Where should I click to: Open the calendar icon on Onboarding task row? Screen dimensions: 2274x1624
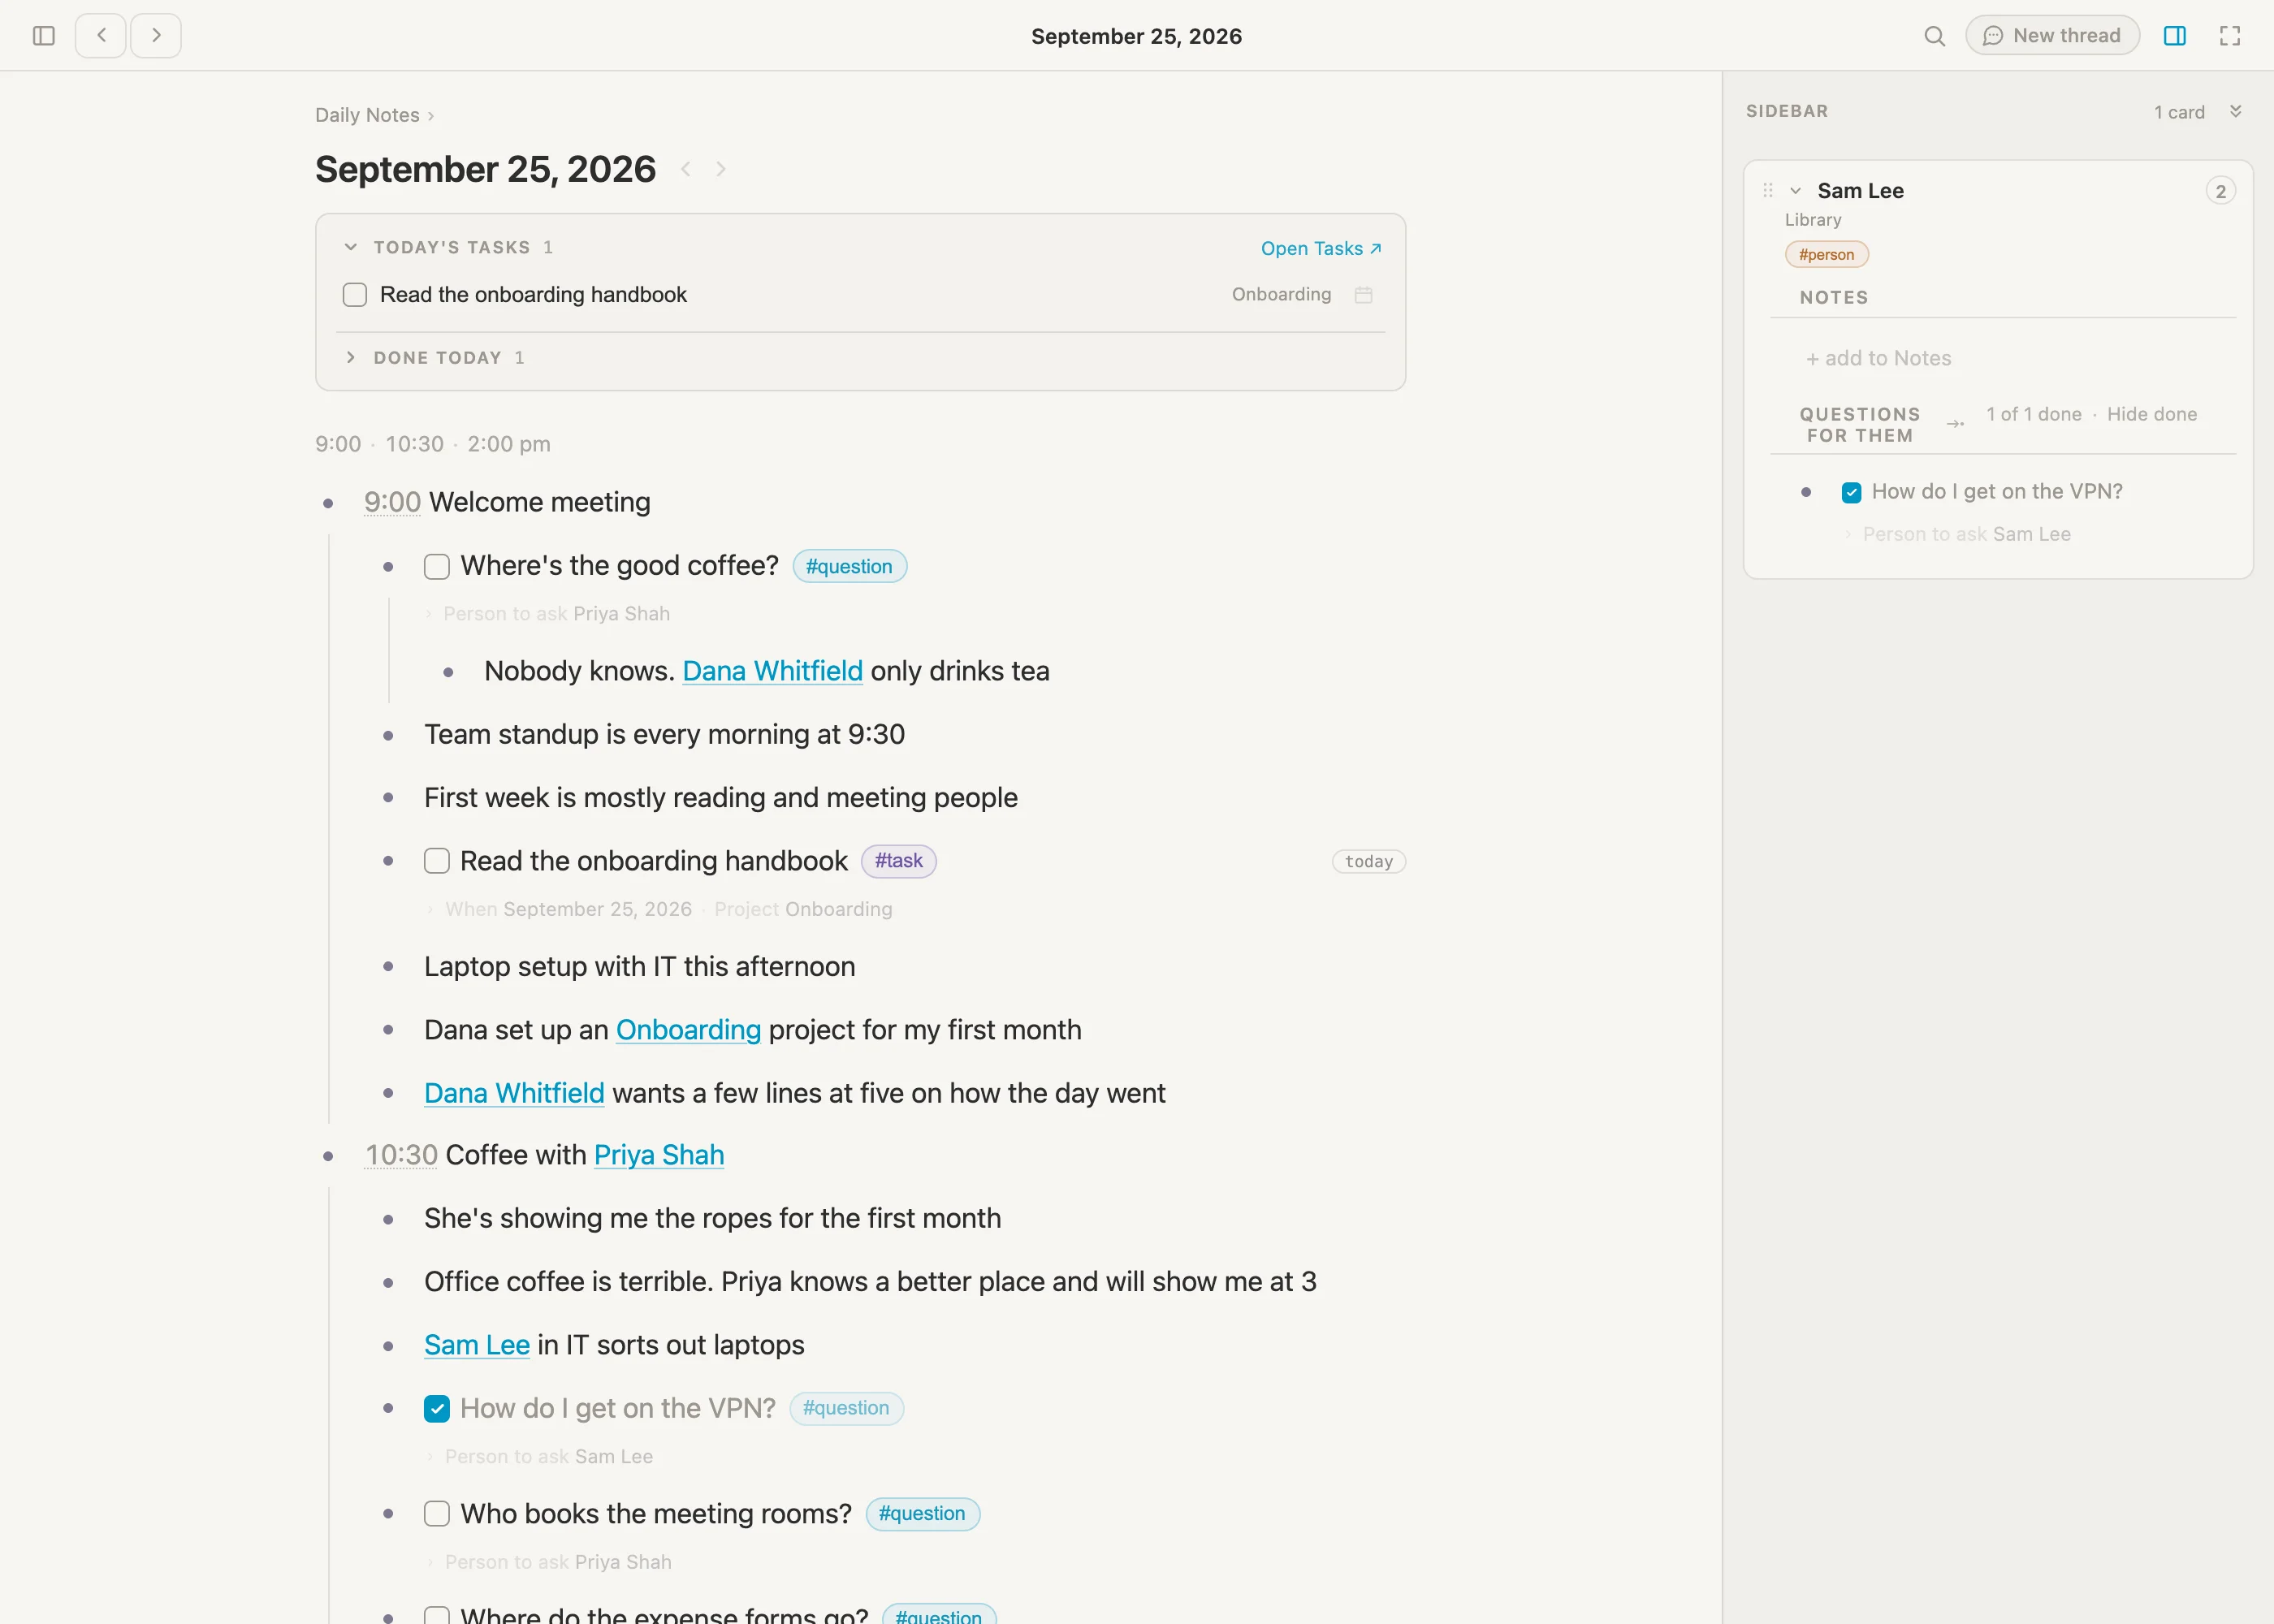pyautogui.click(x=1363, y=295)
